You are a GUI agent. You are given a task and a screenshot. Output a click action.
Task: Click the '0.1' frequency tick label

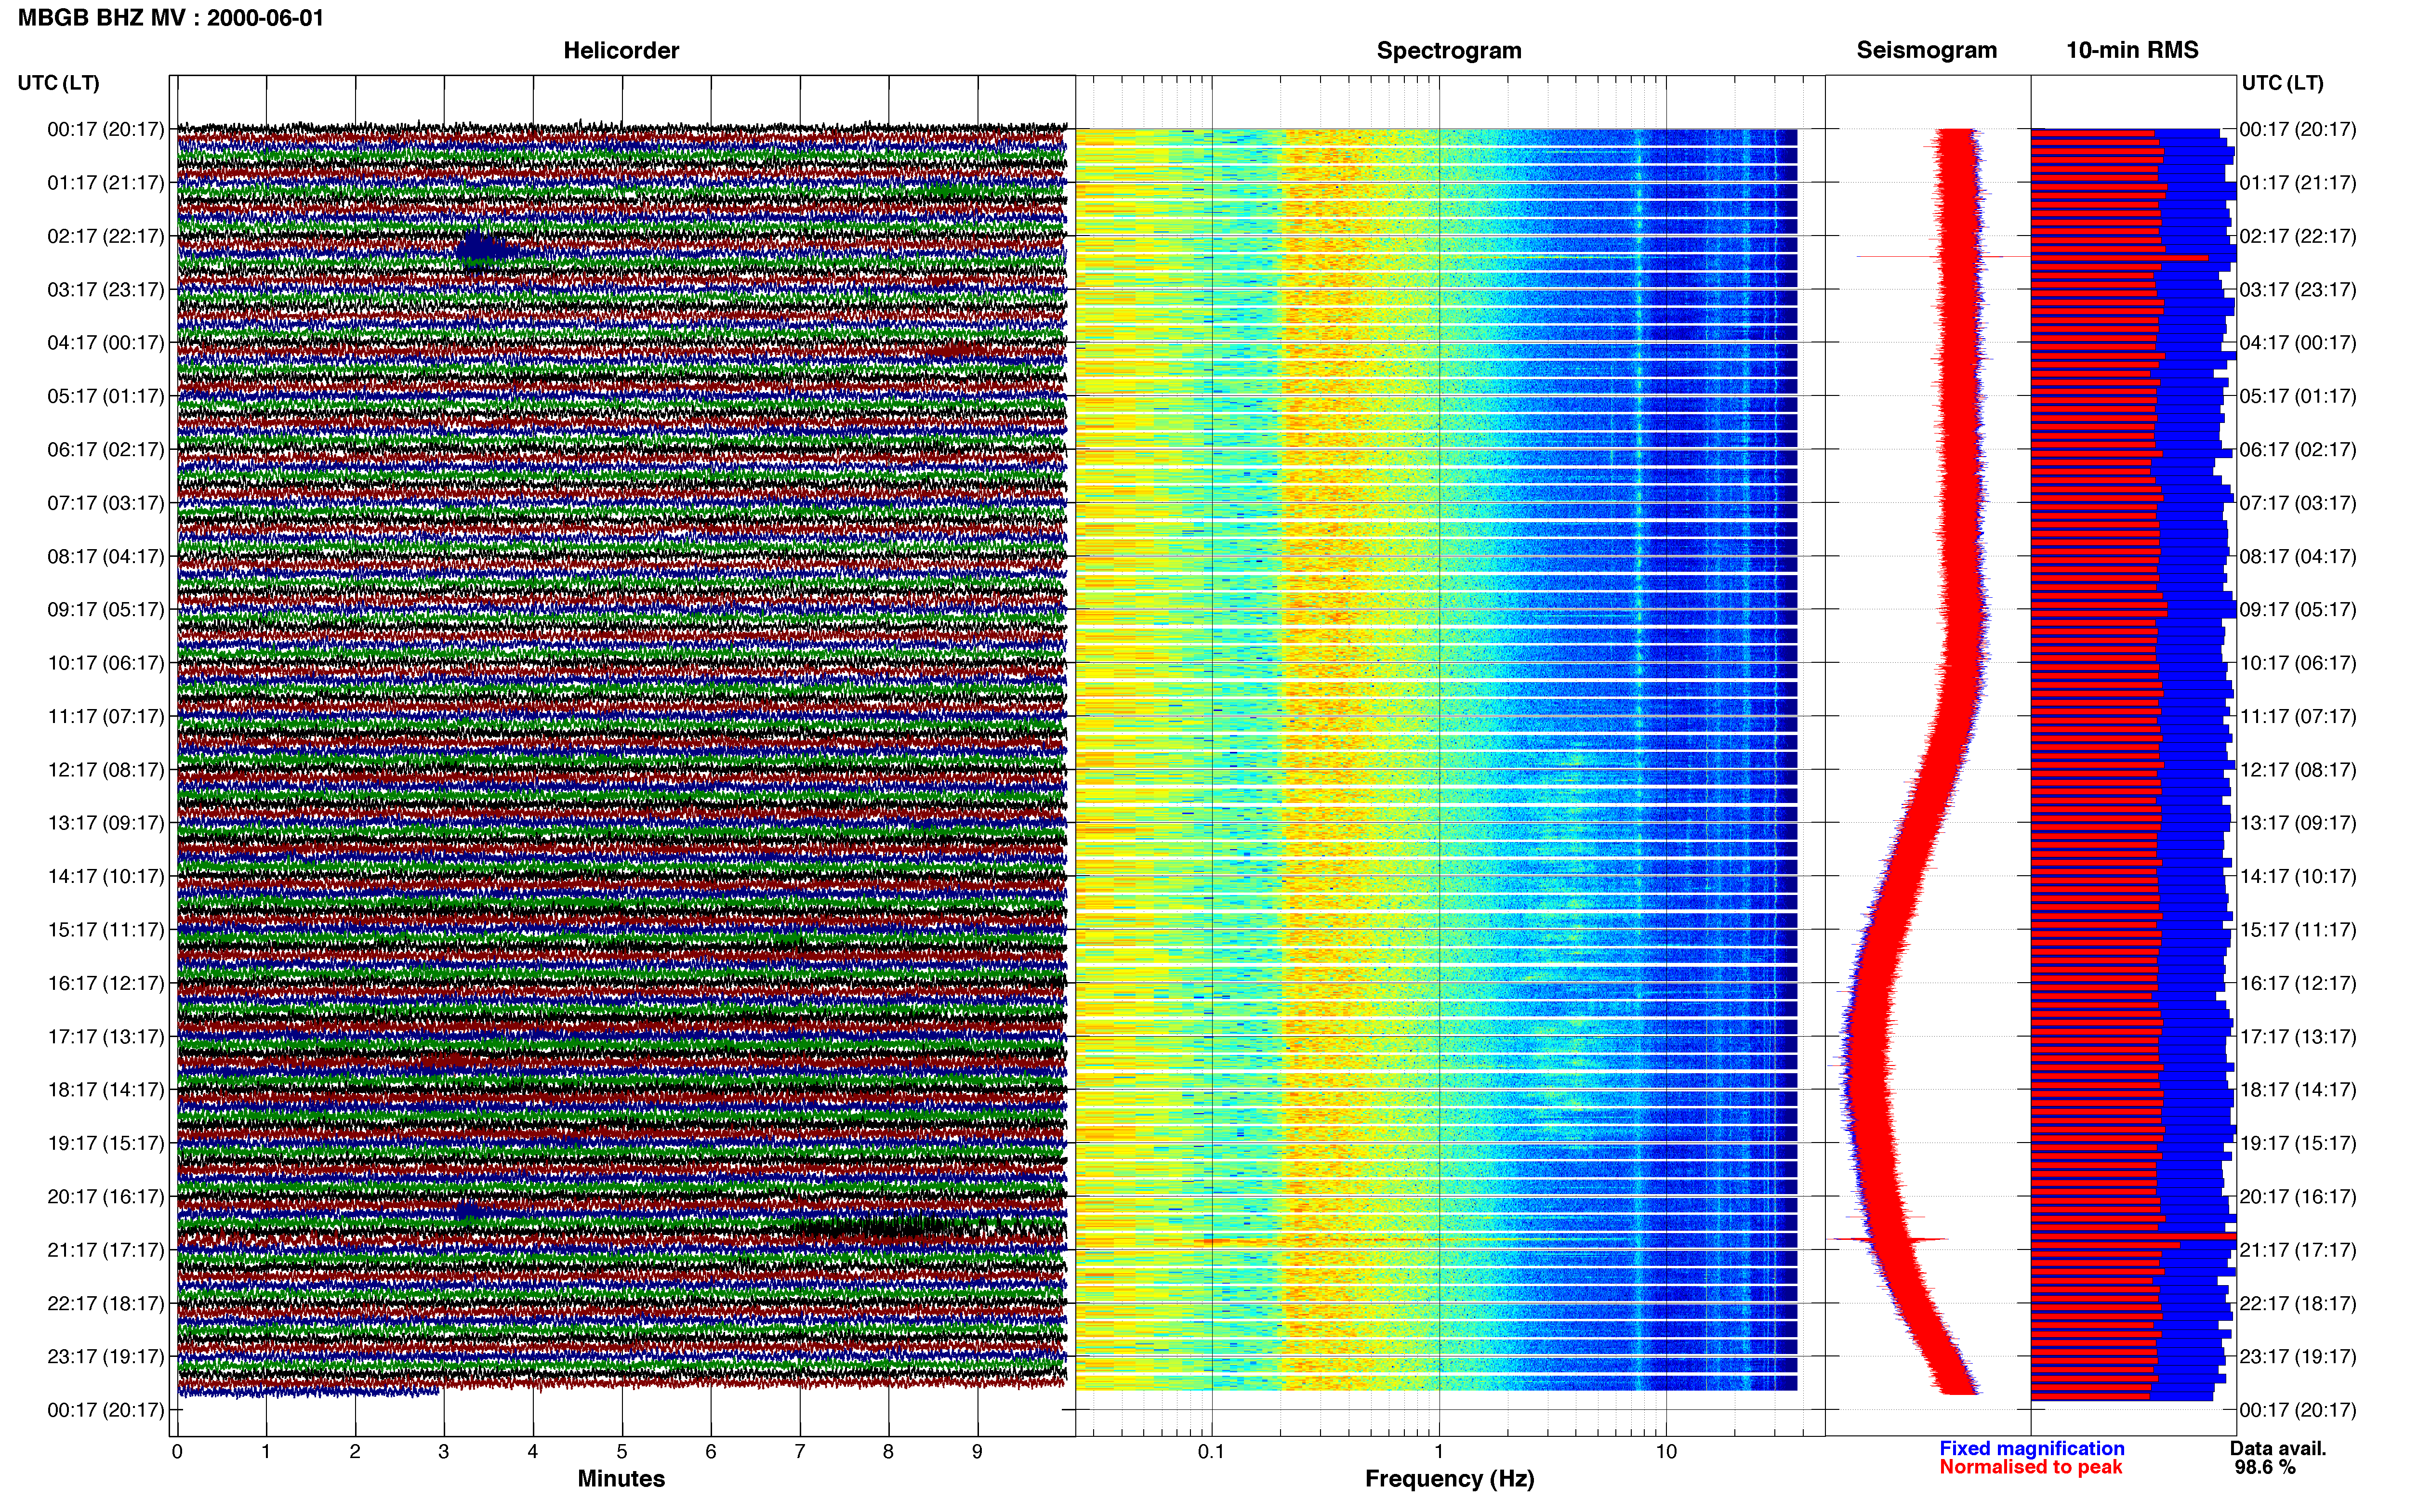pos(1211,1451)
